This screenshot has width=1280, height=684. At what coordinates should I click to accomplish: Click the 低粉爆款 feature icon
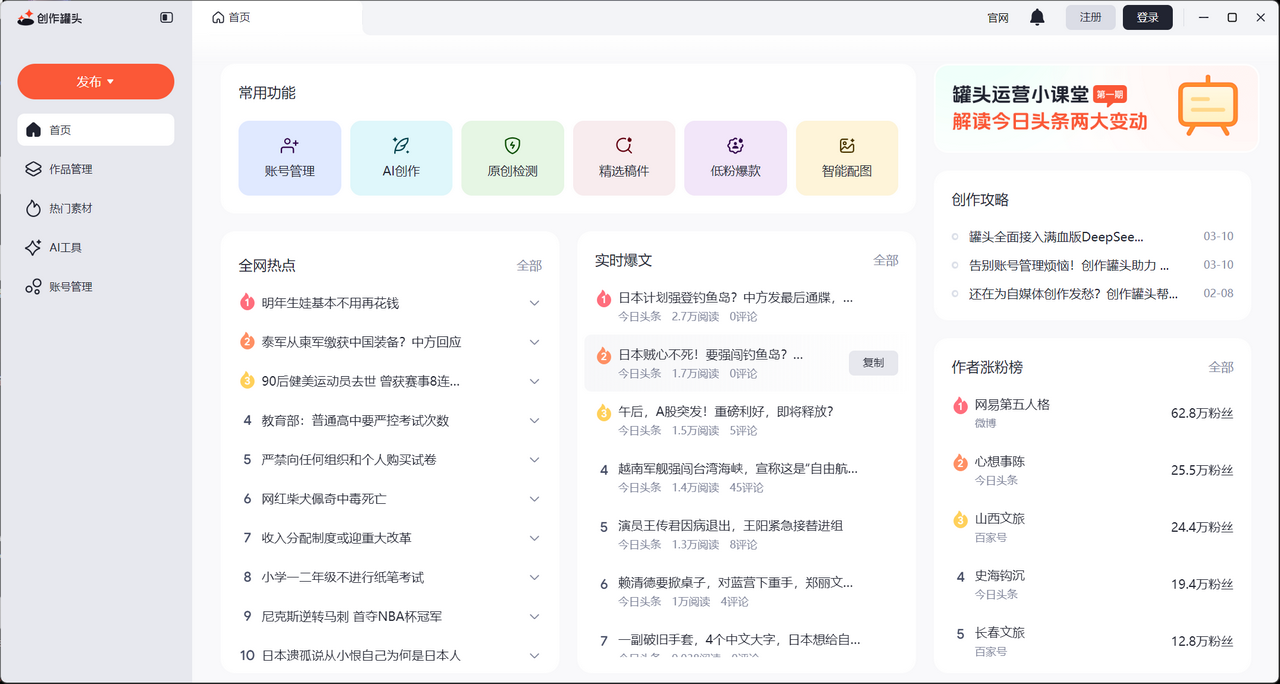pyautogui.click(x=735, y=157)
